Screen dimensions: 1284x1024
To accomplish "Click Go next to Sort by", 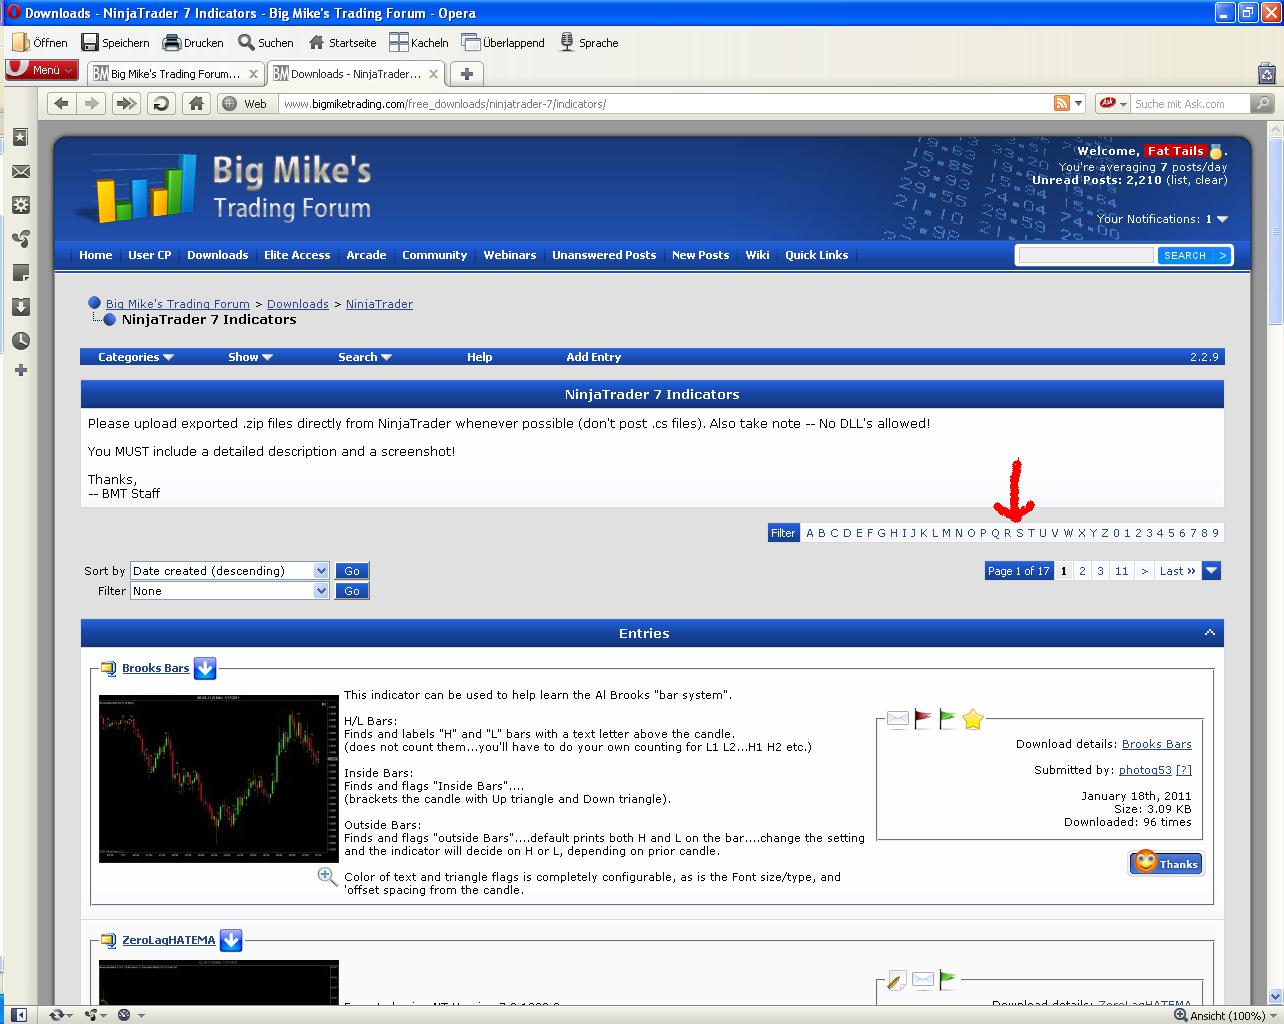I will pos(352,571).
